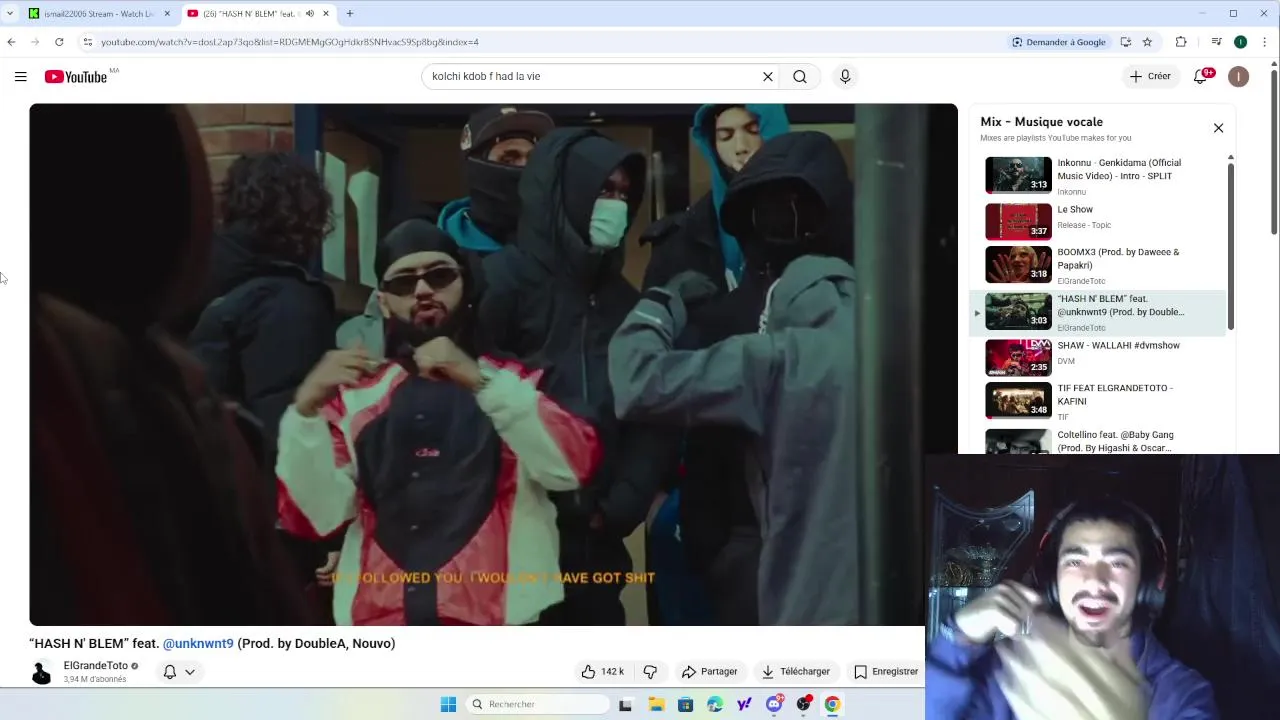Click the Rechercher taskbar search box
1280x720 pixels.
538,704
